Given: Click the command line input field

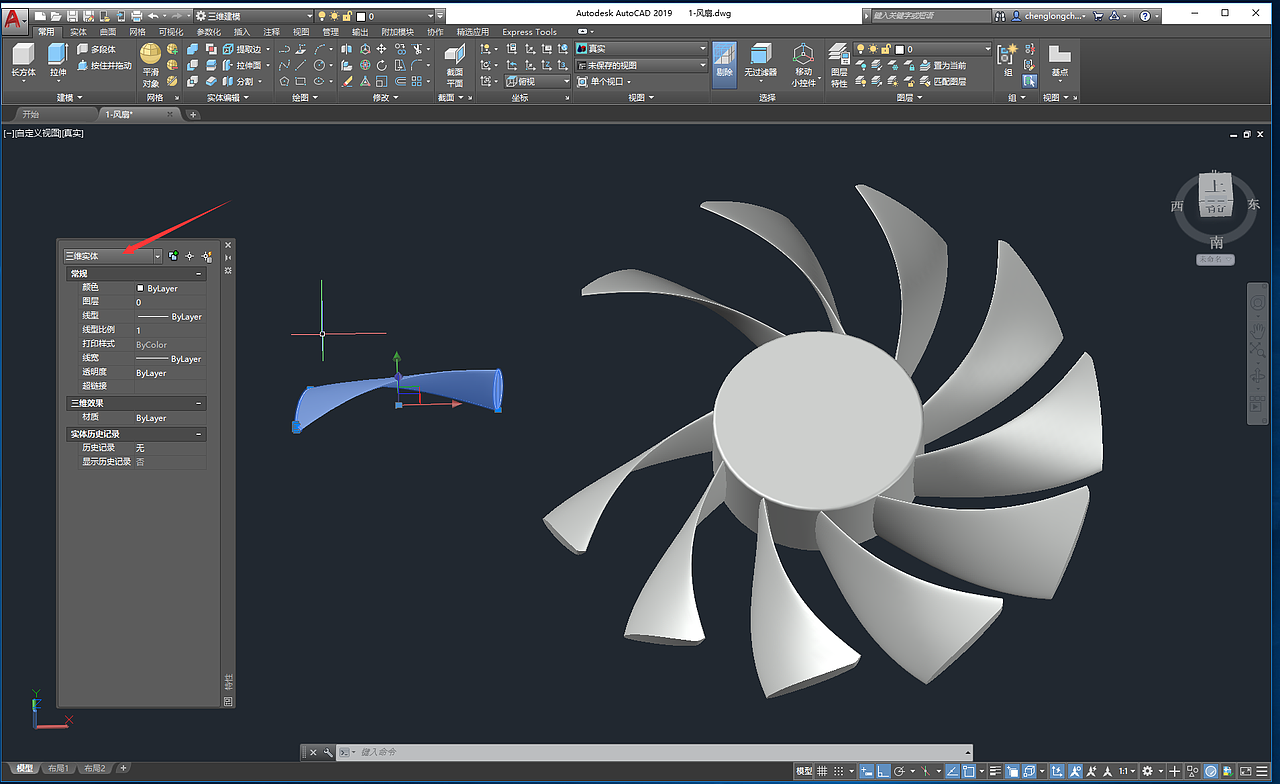Looking at the screenshot, I should point(654,752).
